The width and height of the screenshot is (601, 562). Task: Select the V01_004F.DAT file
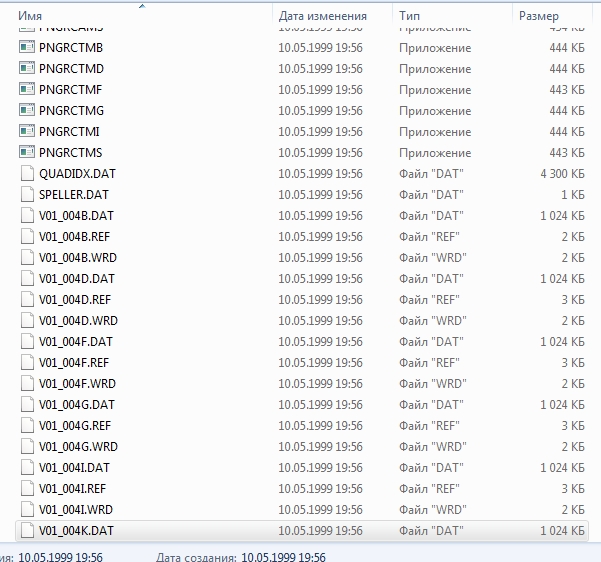tap(76, 342)
